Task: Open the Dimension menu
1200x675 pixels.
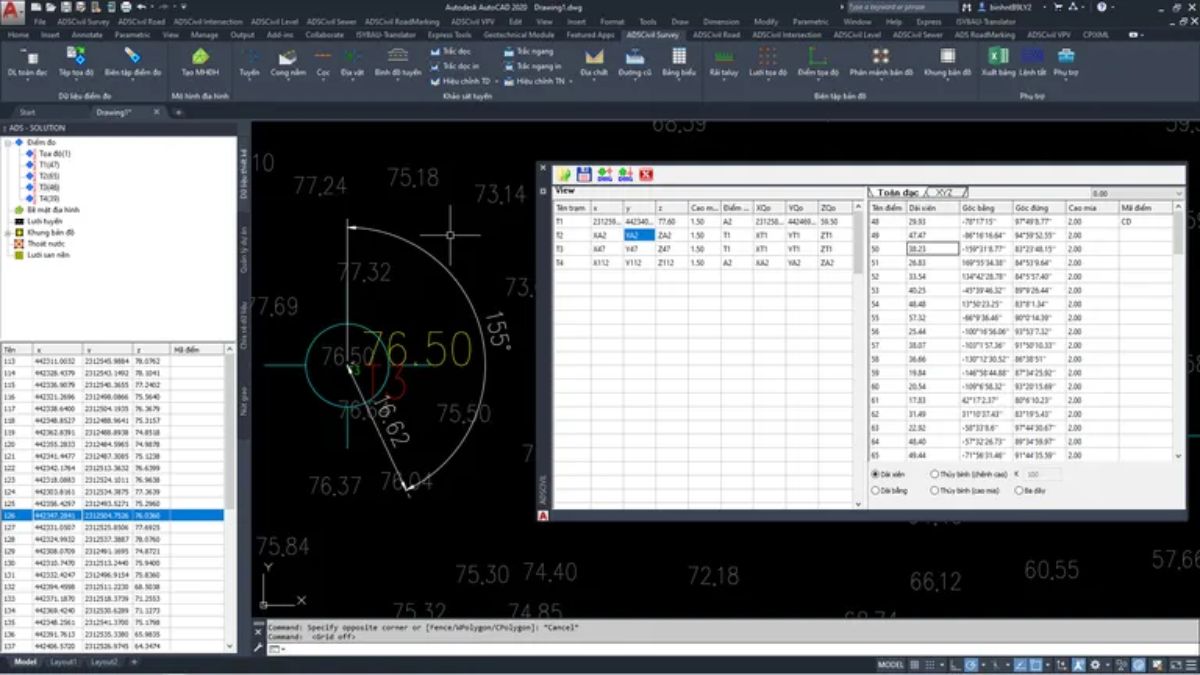Action: click(x=721, y=21)
